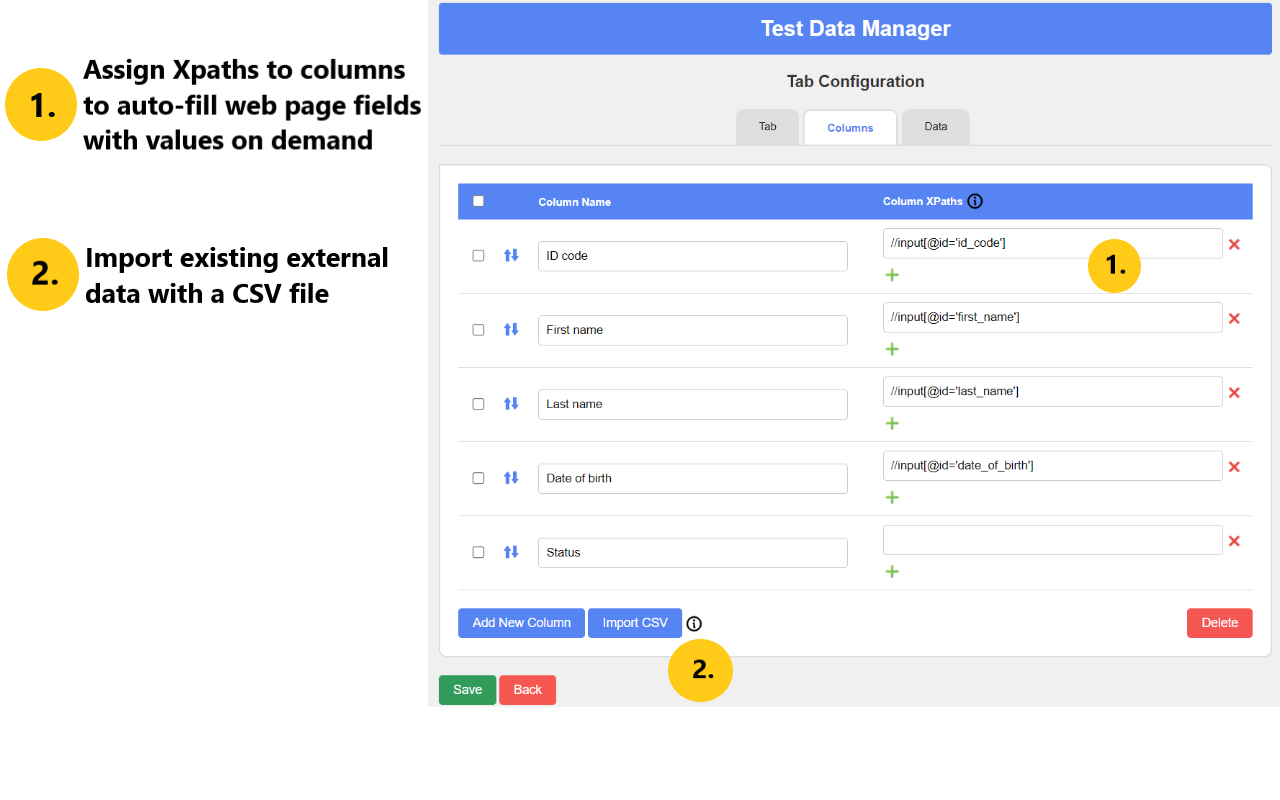Open the Data tab
This screenshot has height=800, width=1280.
pos(935,126)
